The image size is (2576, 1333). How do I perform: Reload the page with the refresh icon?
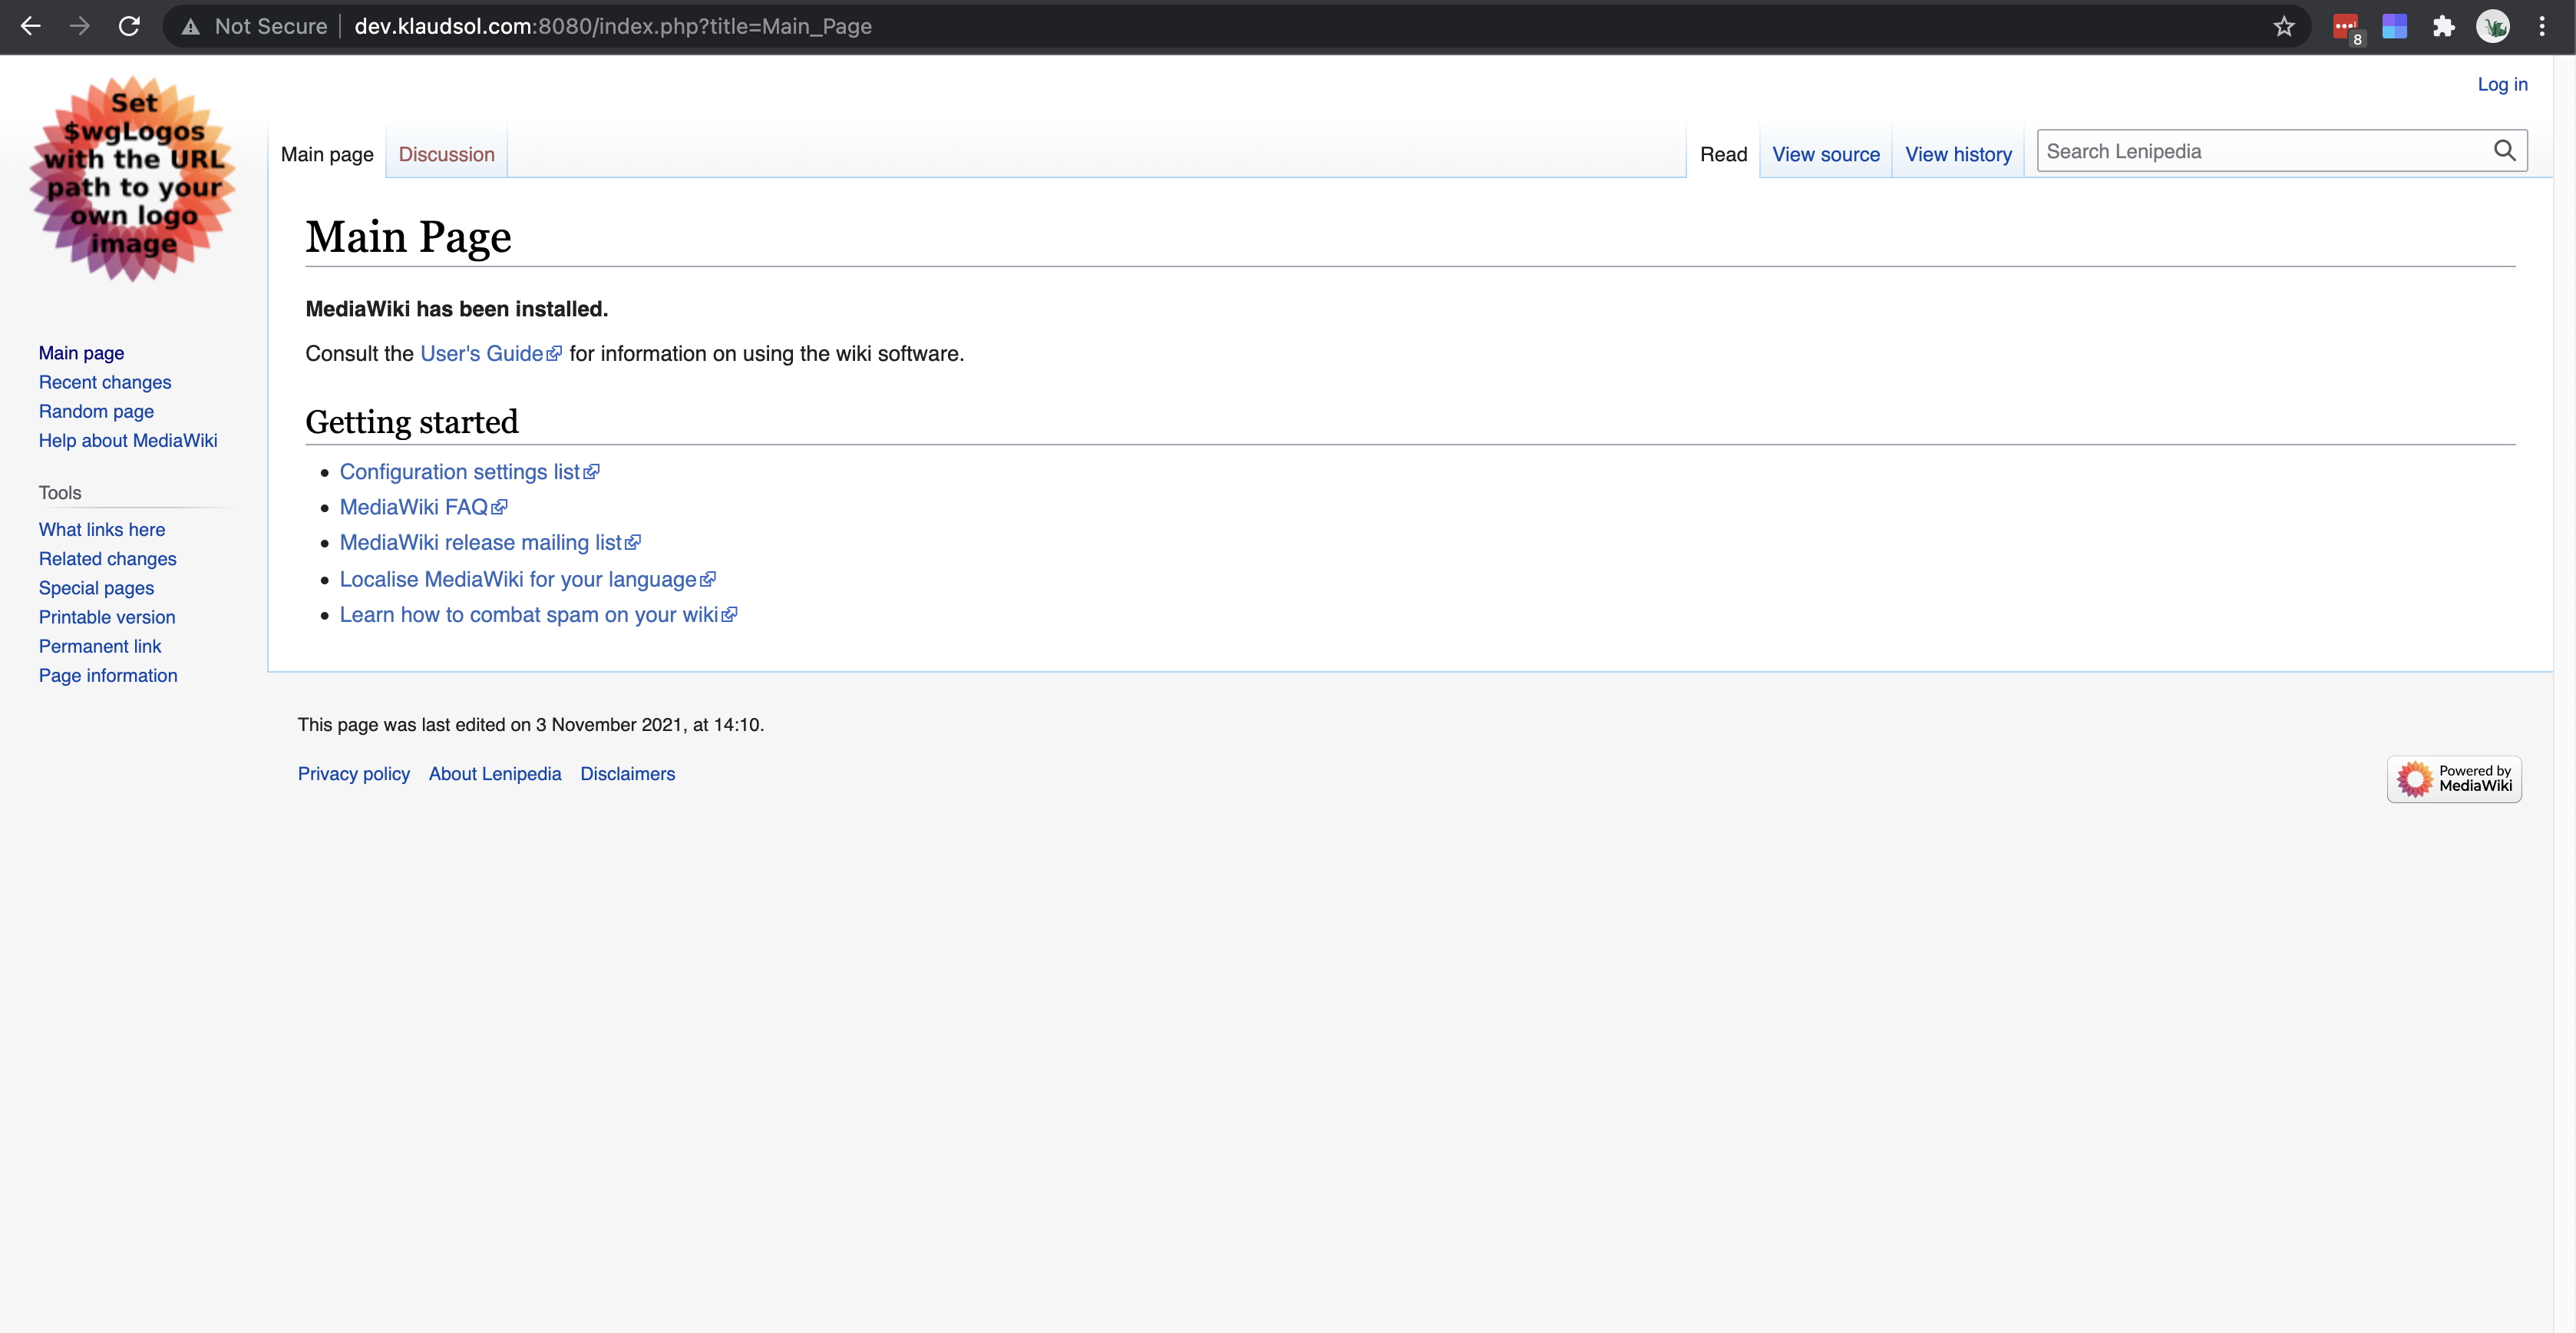(128, 26)
